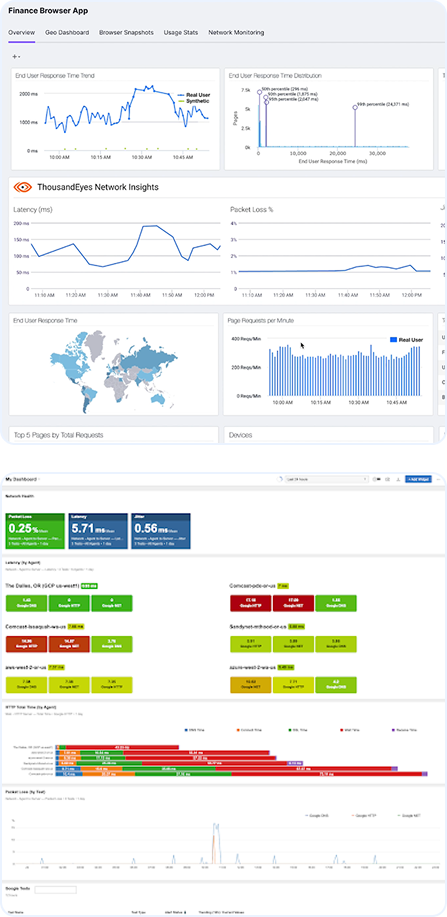Click the Sandynet agent heading
The width and height of the screenshot is (447, 917).
[x=258, y=626]
